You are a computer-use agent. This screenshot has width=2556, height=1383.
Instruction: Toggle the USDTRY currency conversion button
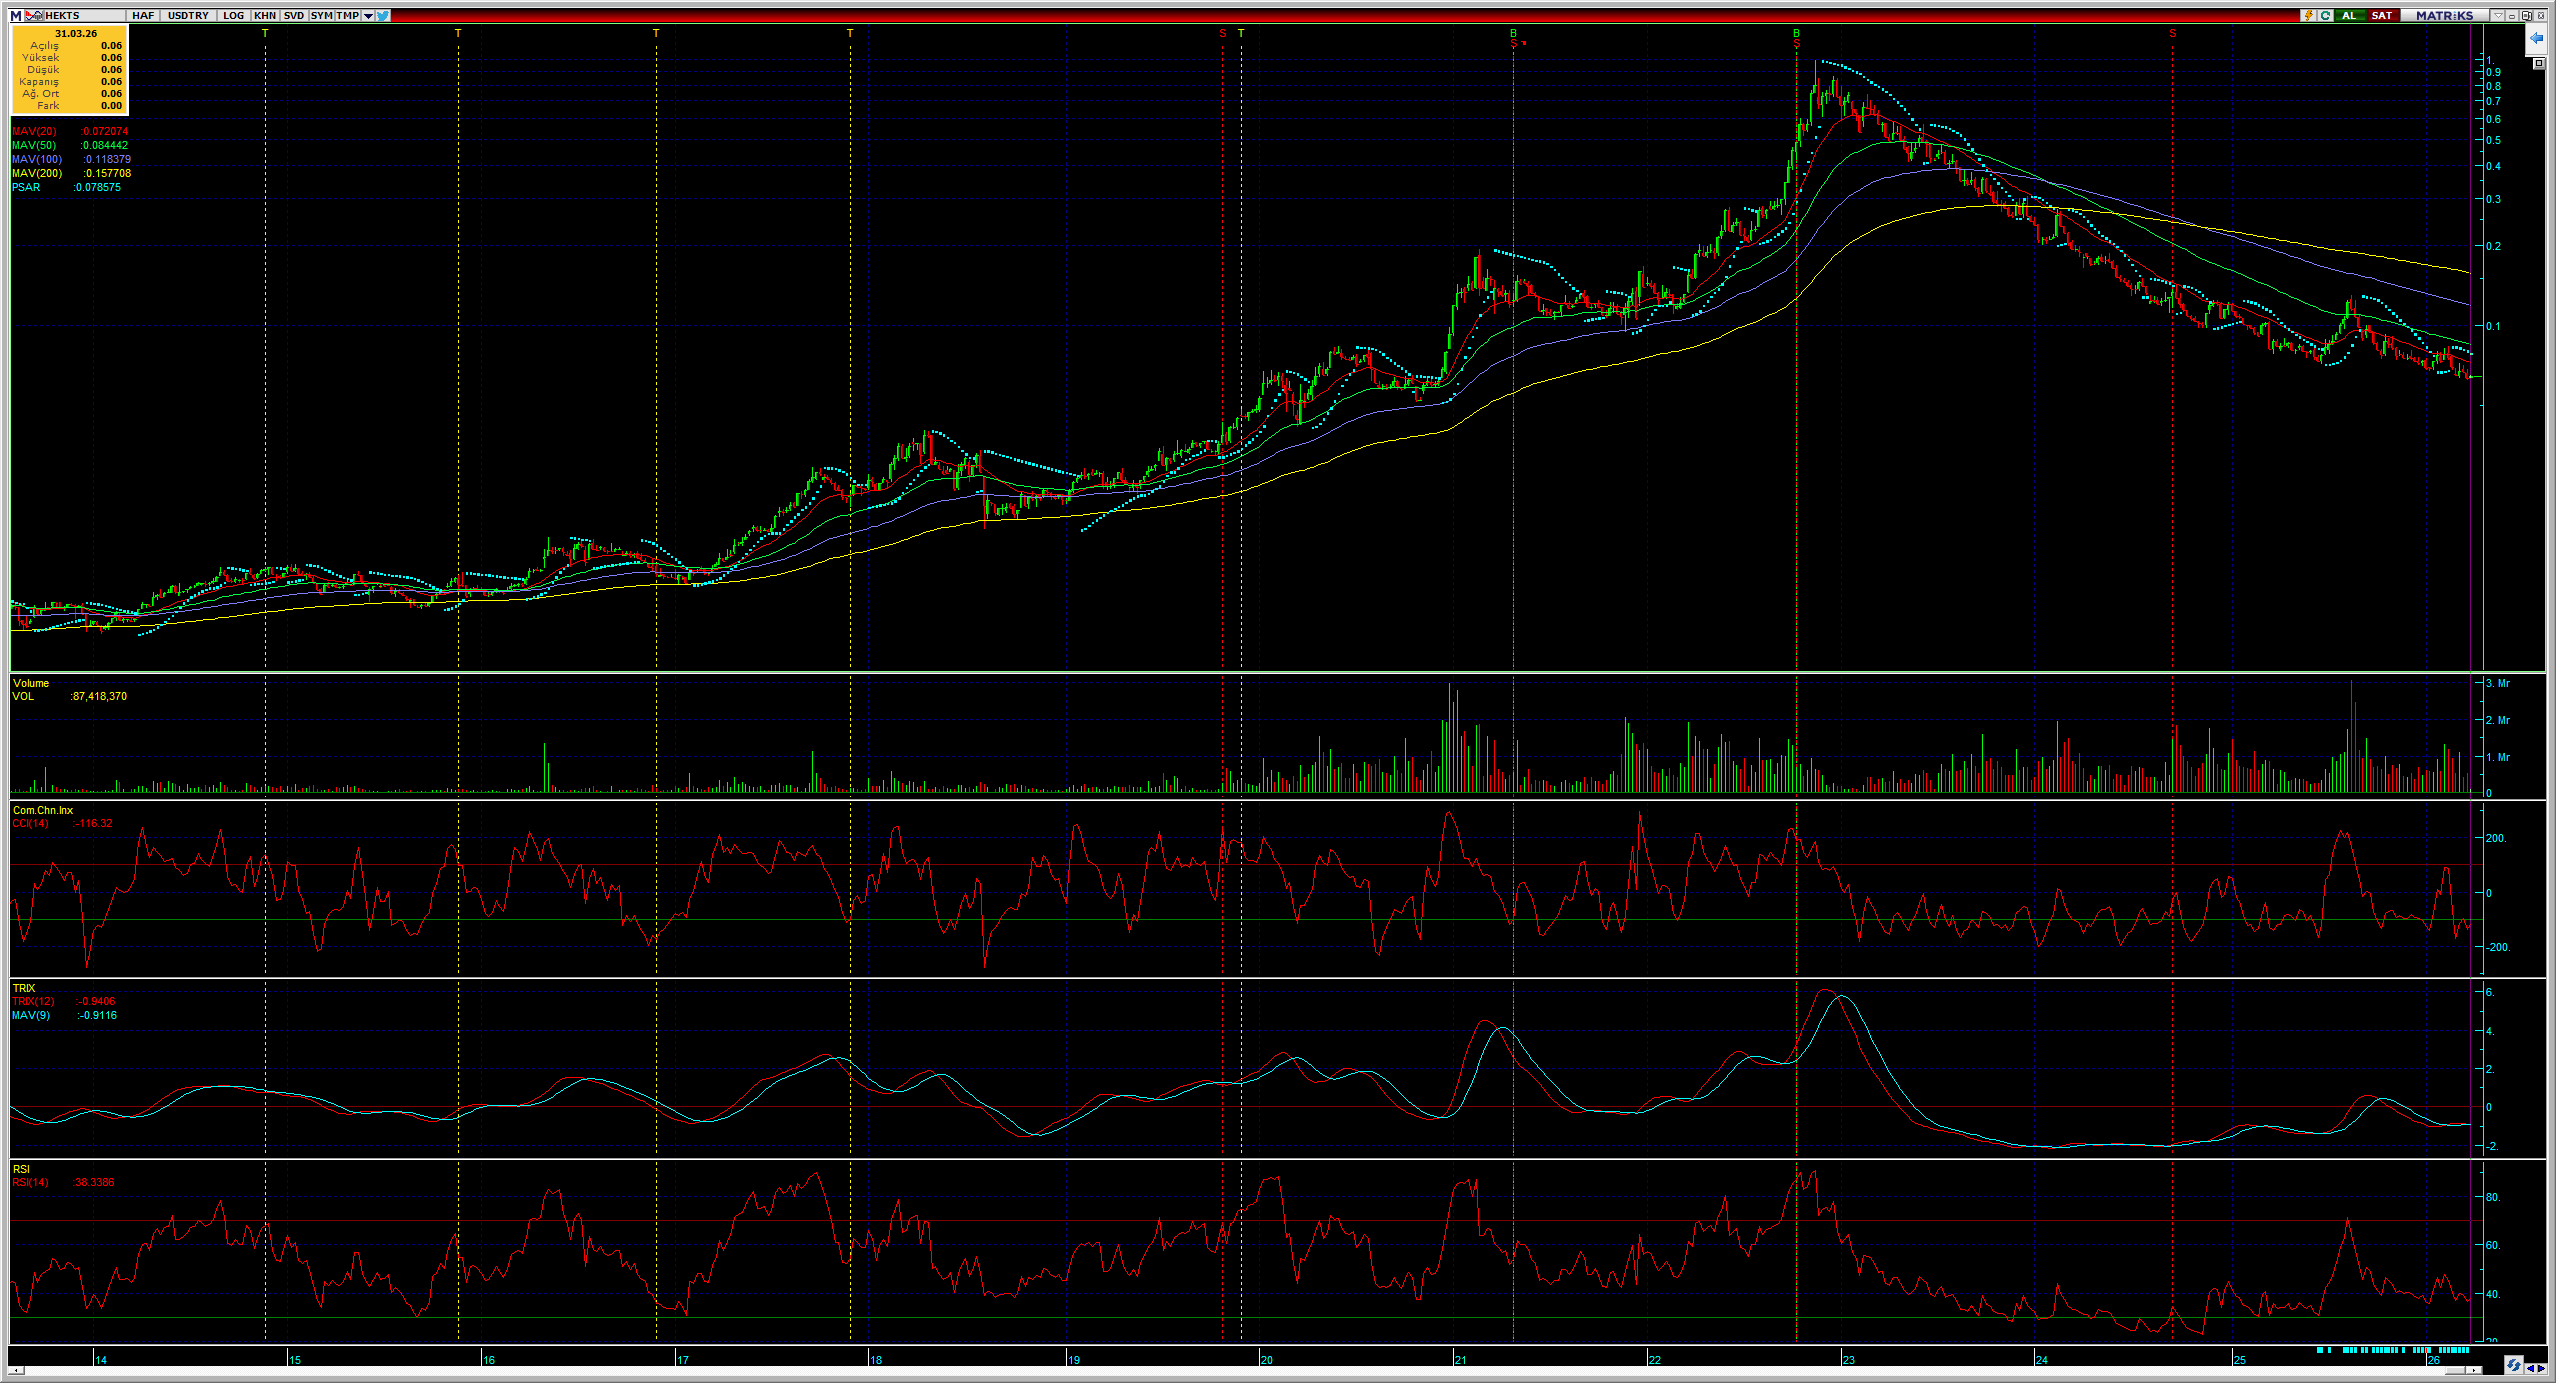point(188,15)
